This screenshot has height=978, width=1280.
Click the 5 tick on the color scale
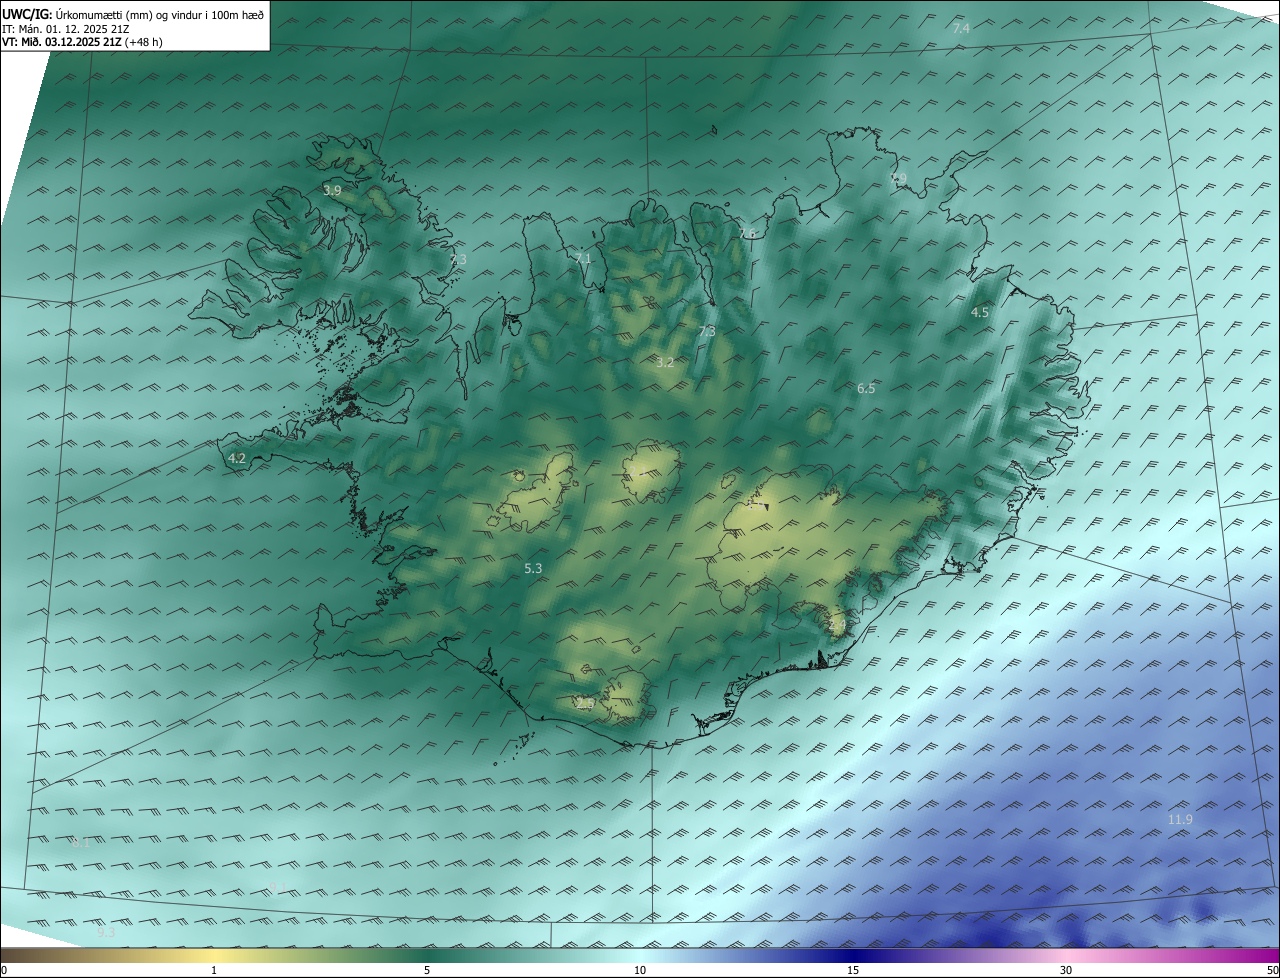click(427, 970)
